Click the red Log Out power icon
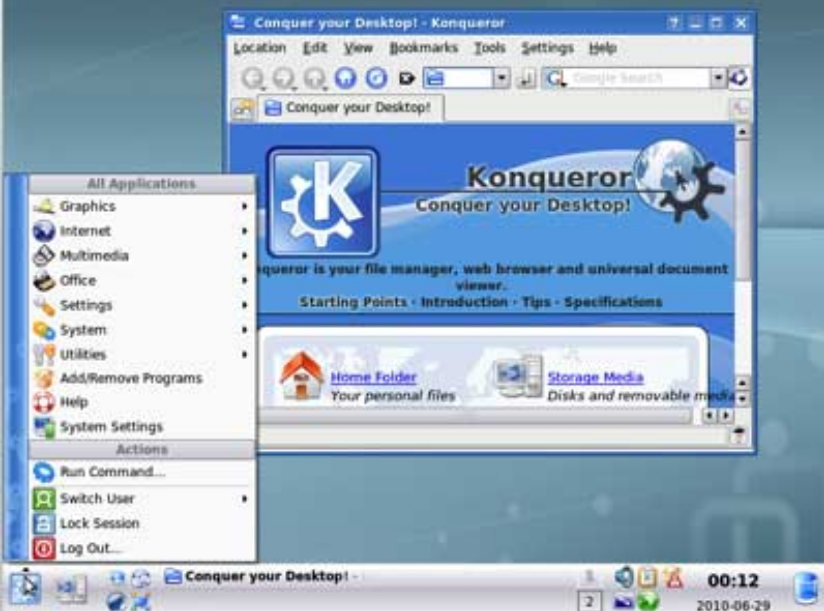Image resolution: width=824 pixels, height=611 pixels. [x=44, y=548]
